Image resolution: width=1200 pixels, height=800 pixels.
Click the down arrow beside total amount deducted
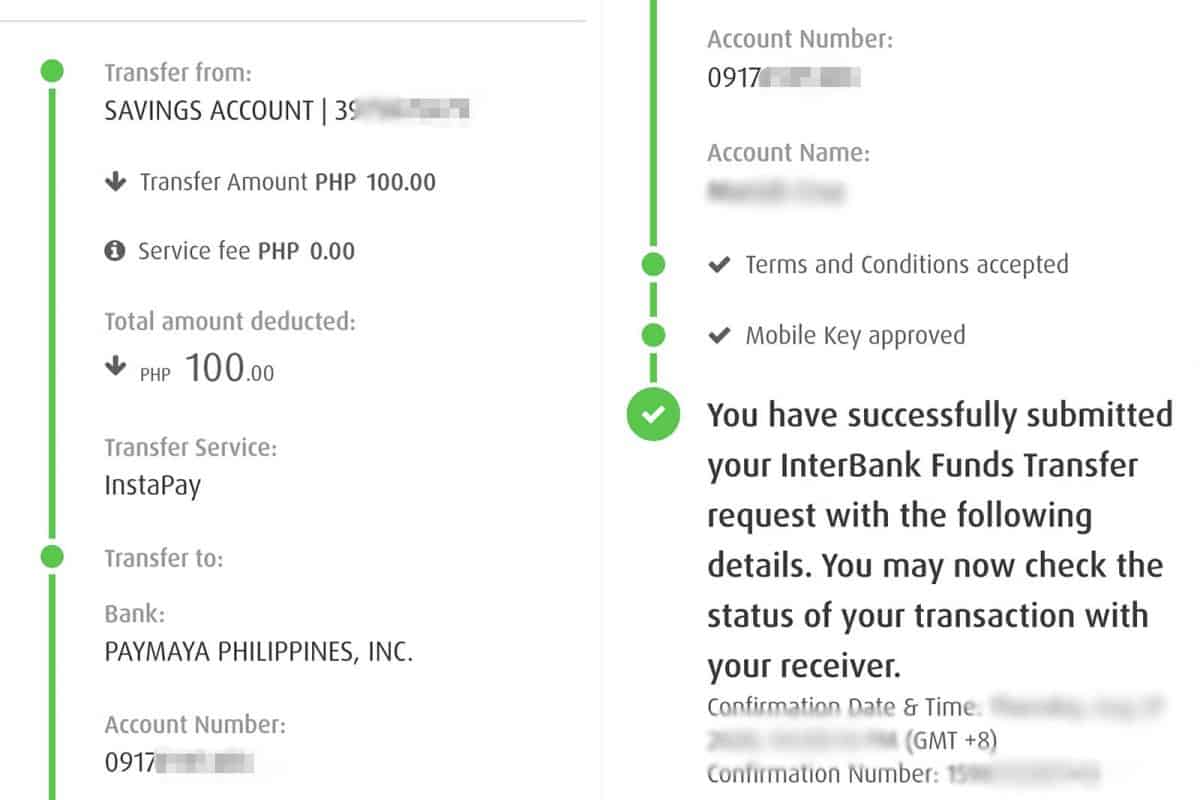pos(116,367)
